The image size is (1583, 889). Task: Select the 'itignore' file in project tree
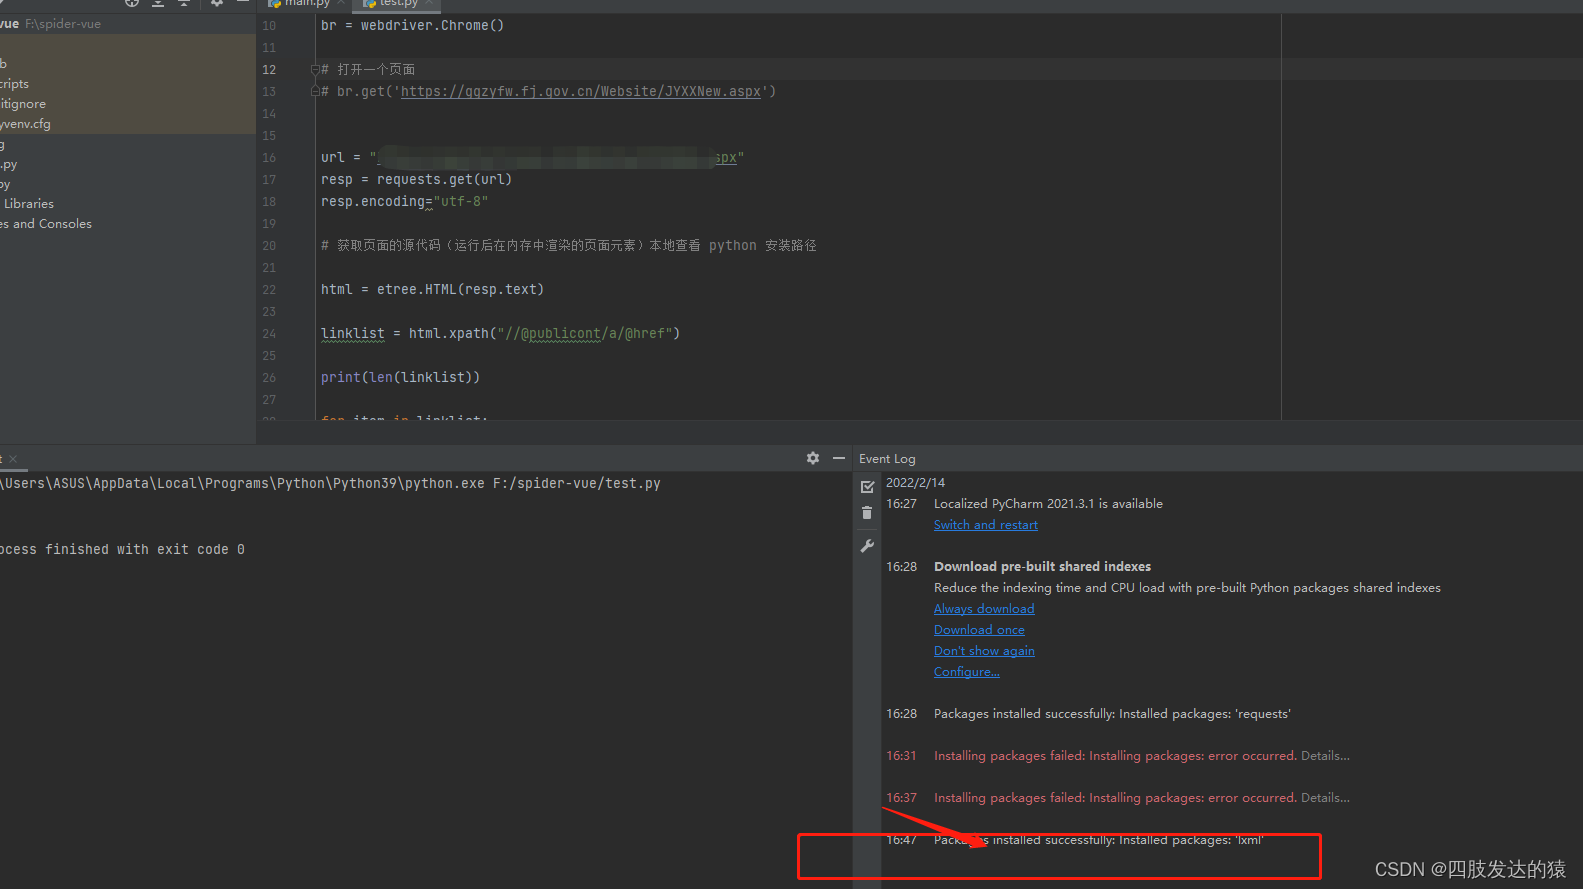23,104
